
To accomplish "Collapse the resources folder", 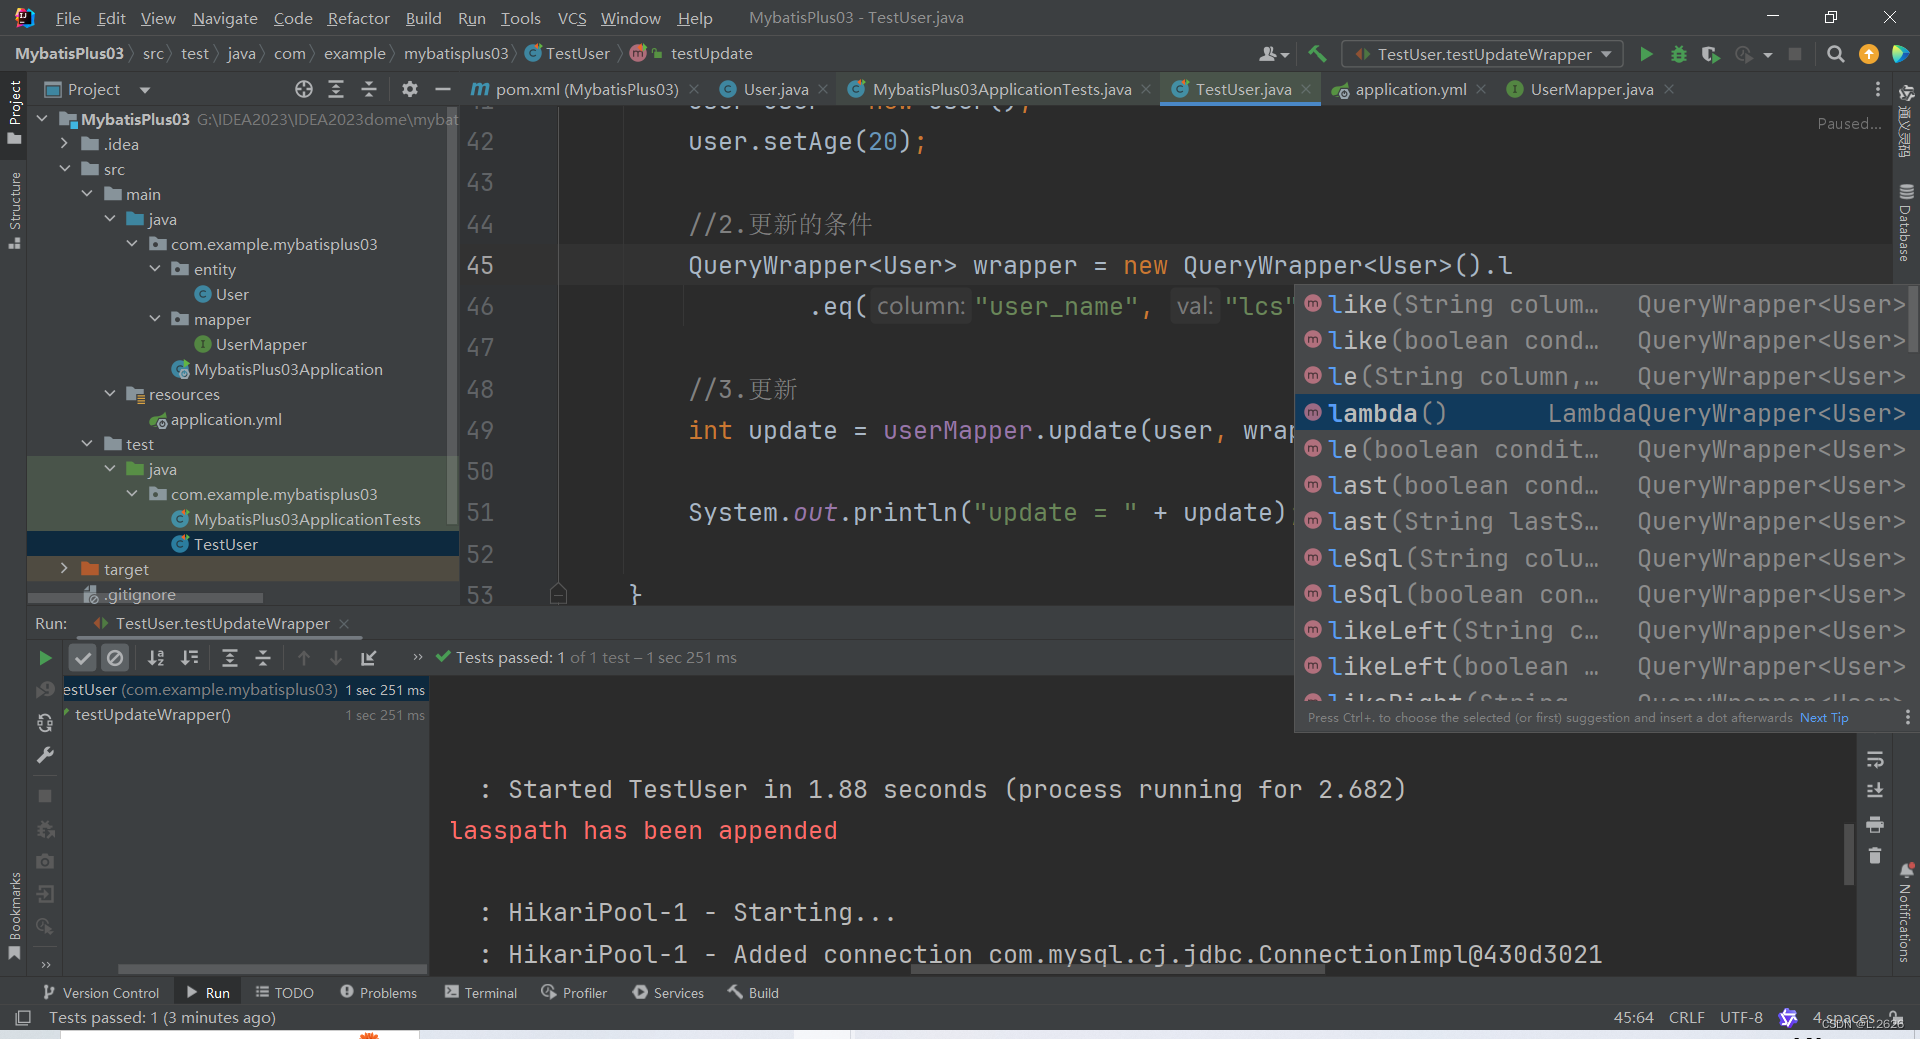I will 110,394.
